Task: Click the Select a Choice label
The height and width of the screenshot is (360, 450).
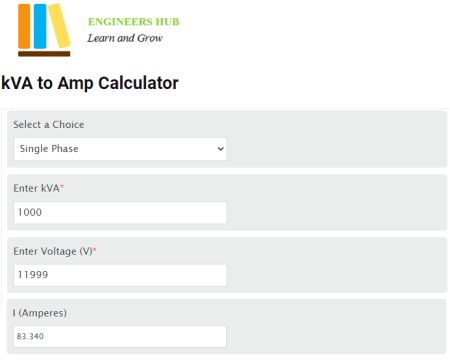Action: [x=49, y=125]
